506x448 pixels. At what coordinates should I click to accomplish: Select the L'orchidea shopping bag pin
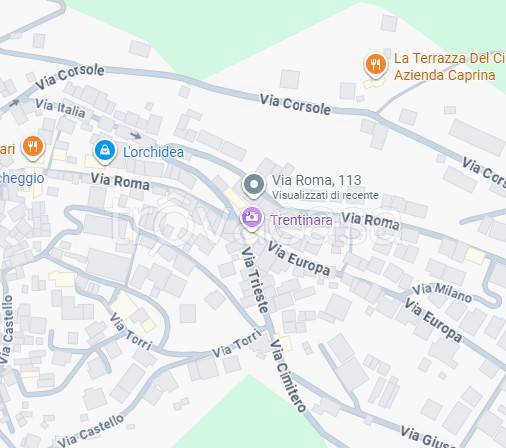105,151
